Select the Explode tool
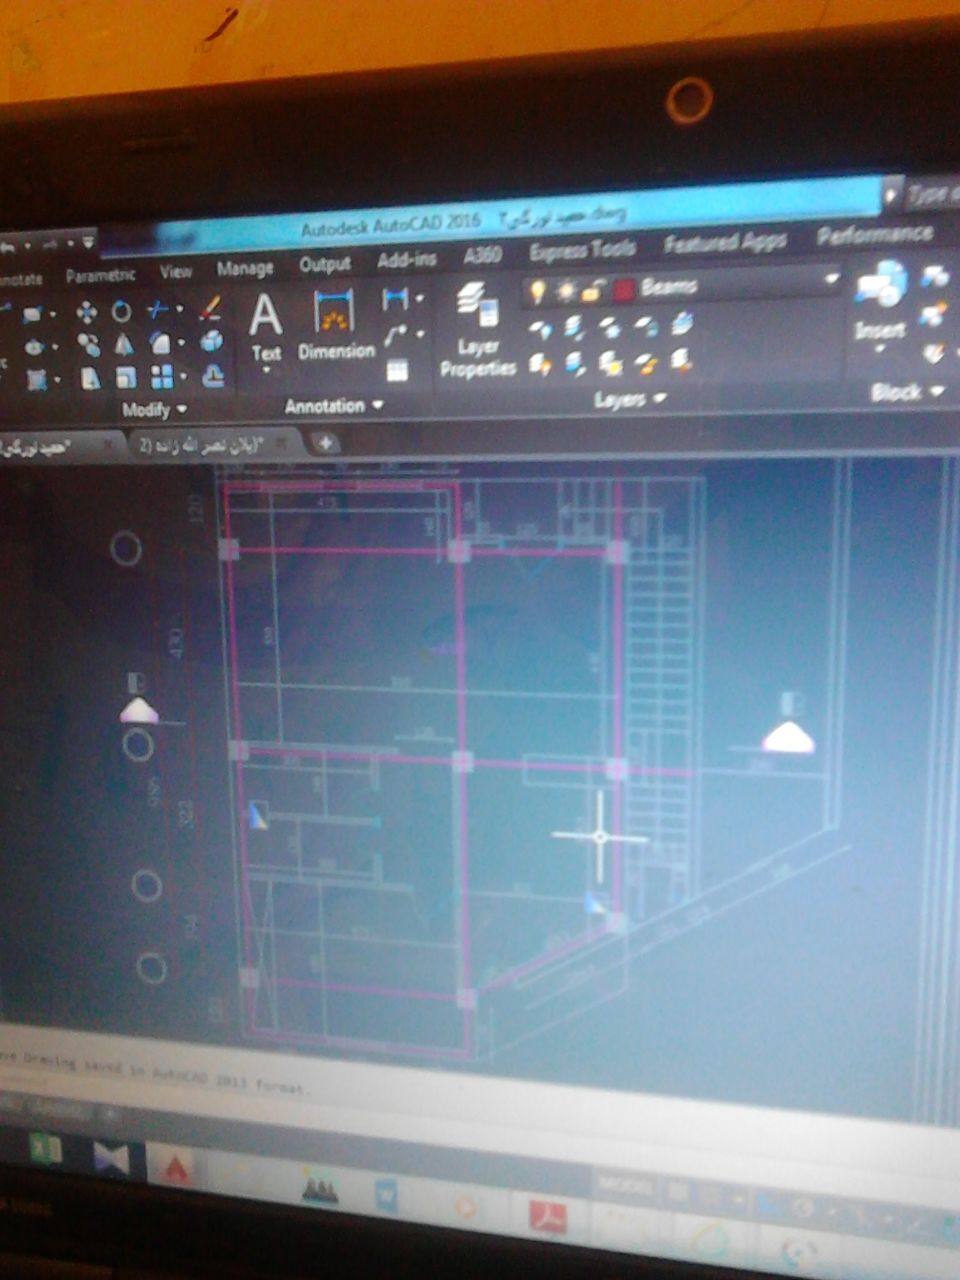The width and height of the screenshot is (960, 1280). [x=211, y=342]
